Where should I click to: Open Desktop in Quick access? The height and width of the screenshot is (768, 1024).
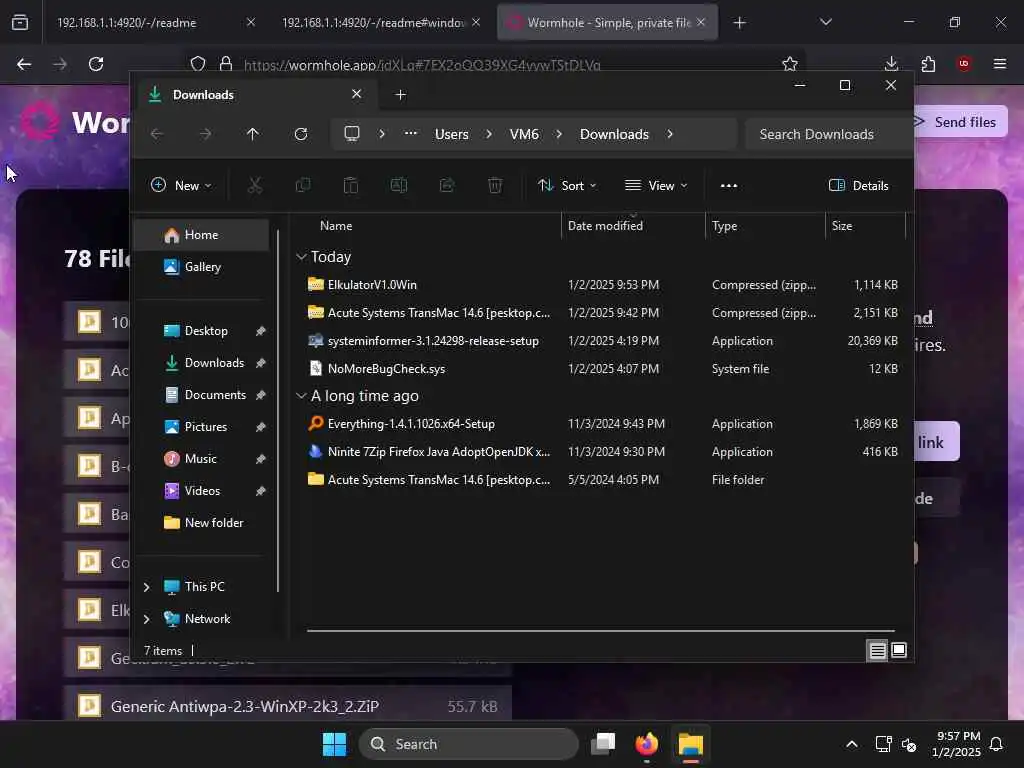[x=206, y=330]
